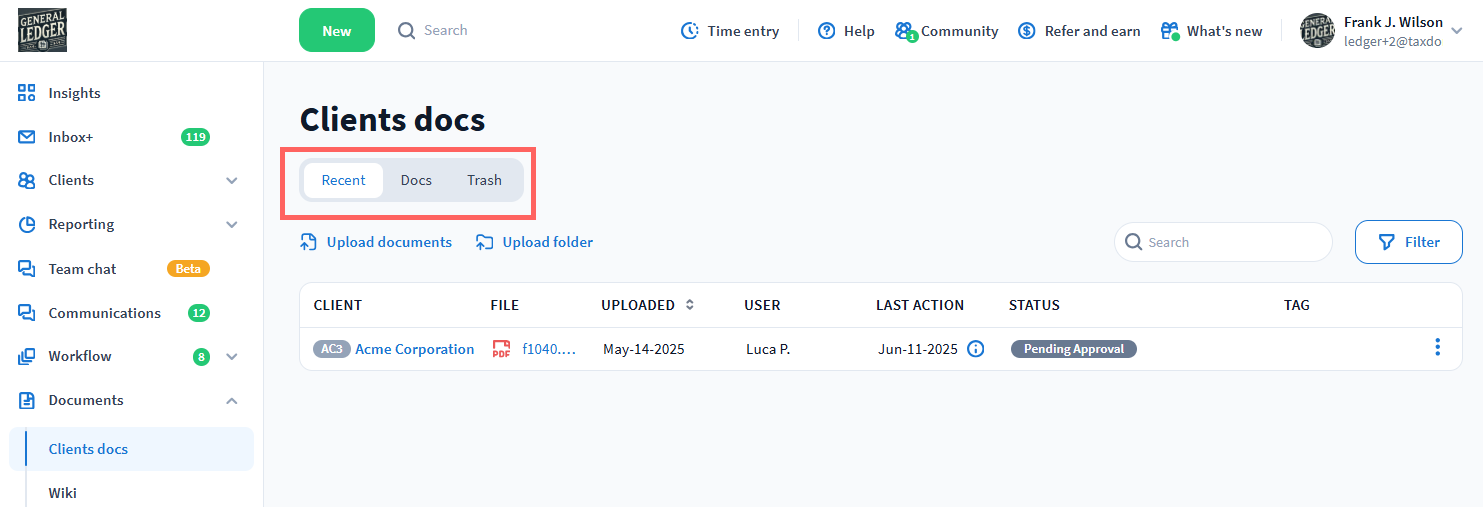Open What's new gift icon

pos(1169,31)
